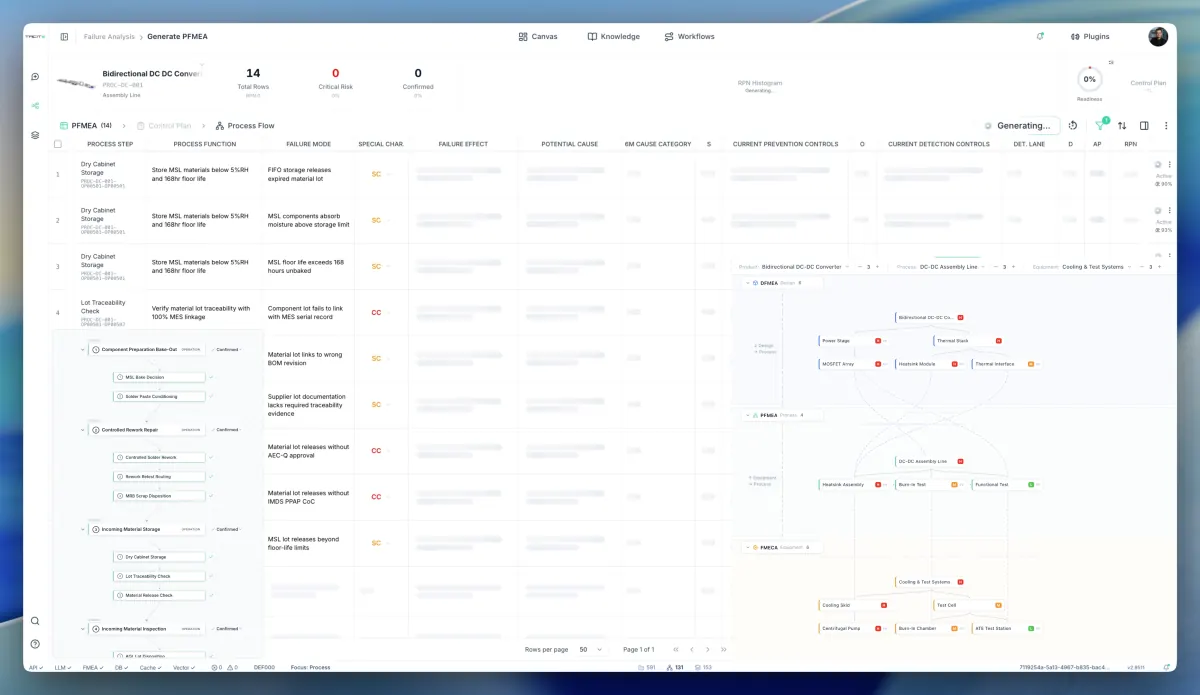Image resolution: width=1200 pixels, height=695 pixels.
Task: Open the layers icon in left sidebar
Action: [35, 135]
